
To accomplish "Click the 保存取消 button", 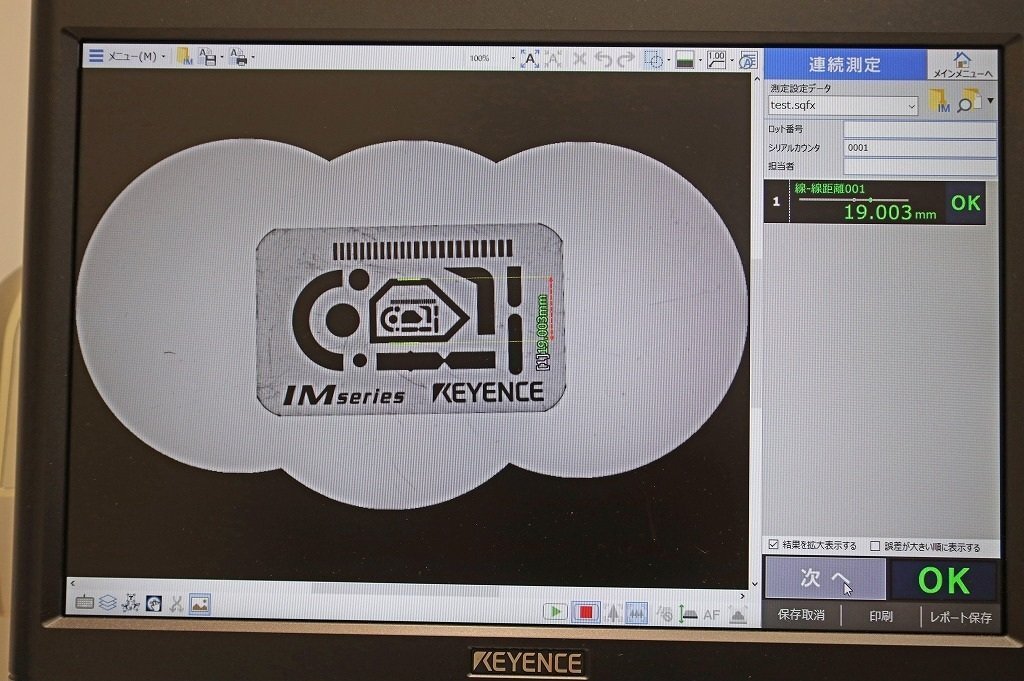I will click(x=801, y=615).
